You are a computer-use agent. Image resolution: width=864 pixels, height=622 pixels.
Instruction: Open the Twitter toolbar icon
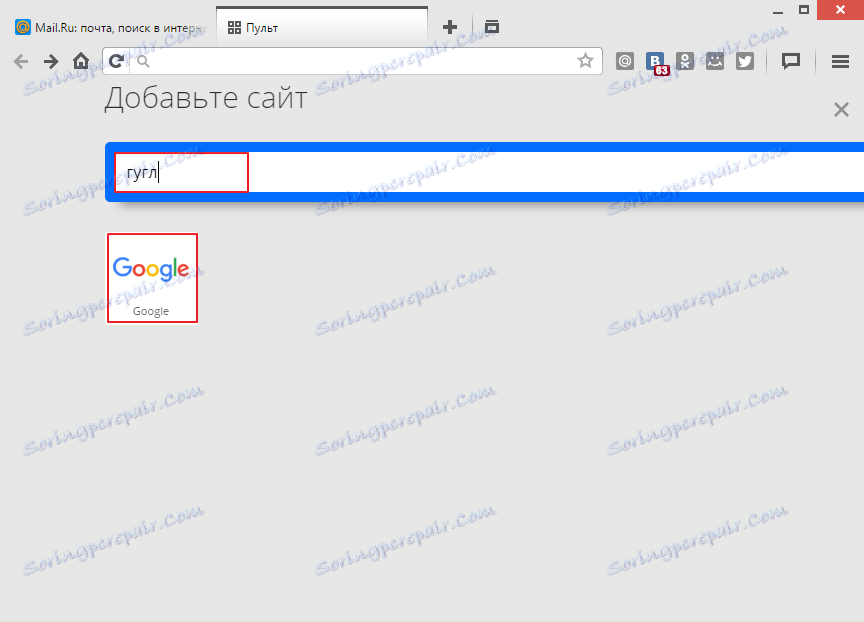pos(745,61)
